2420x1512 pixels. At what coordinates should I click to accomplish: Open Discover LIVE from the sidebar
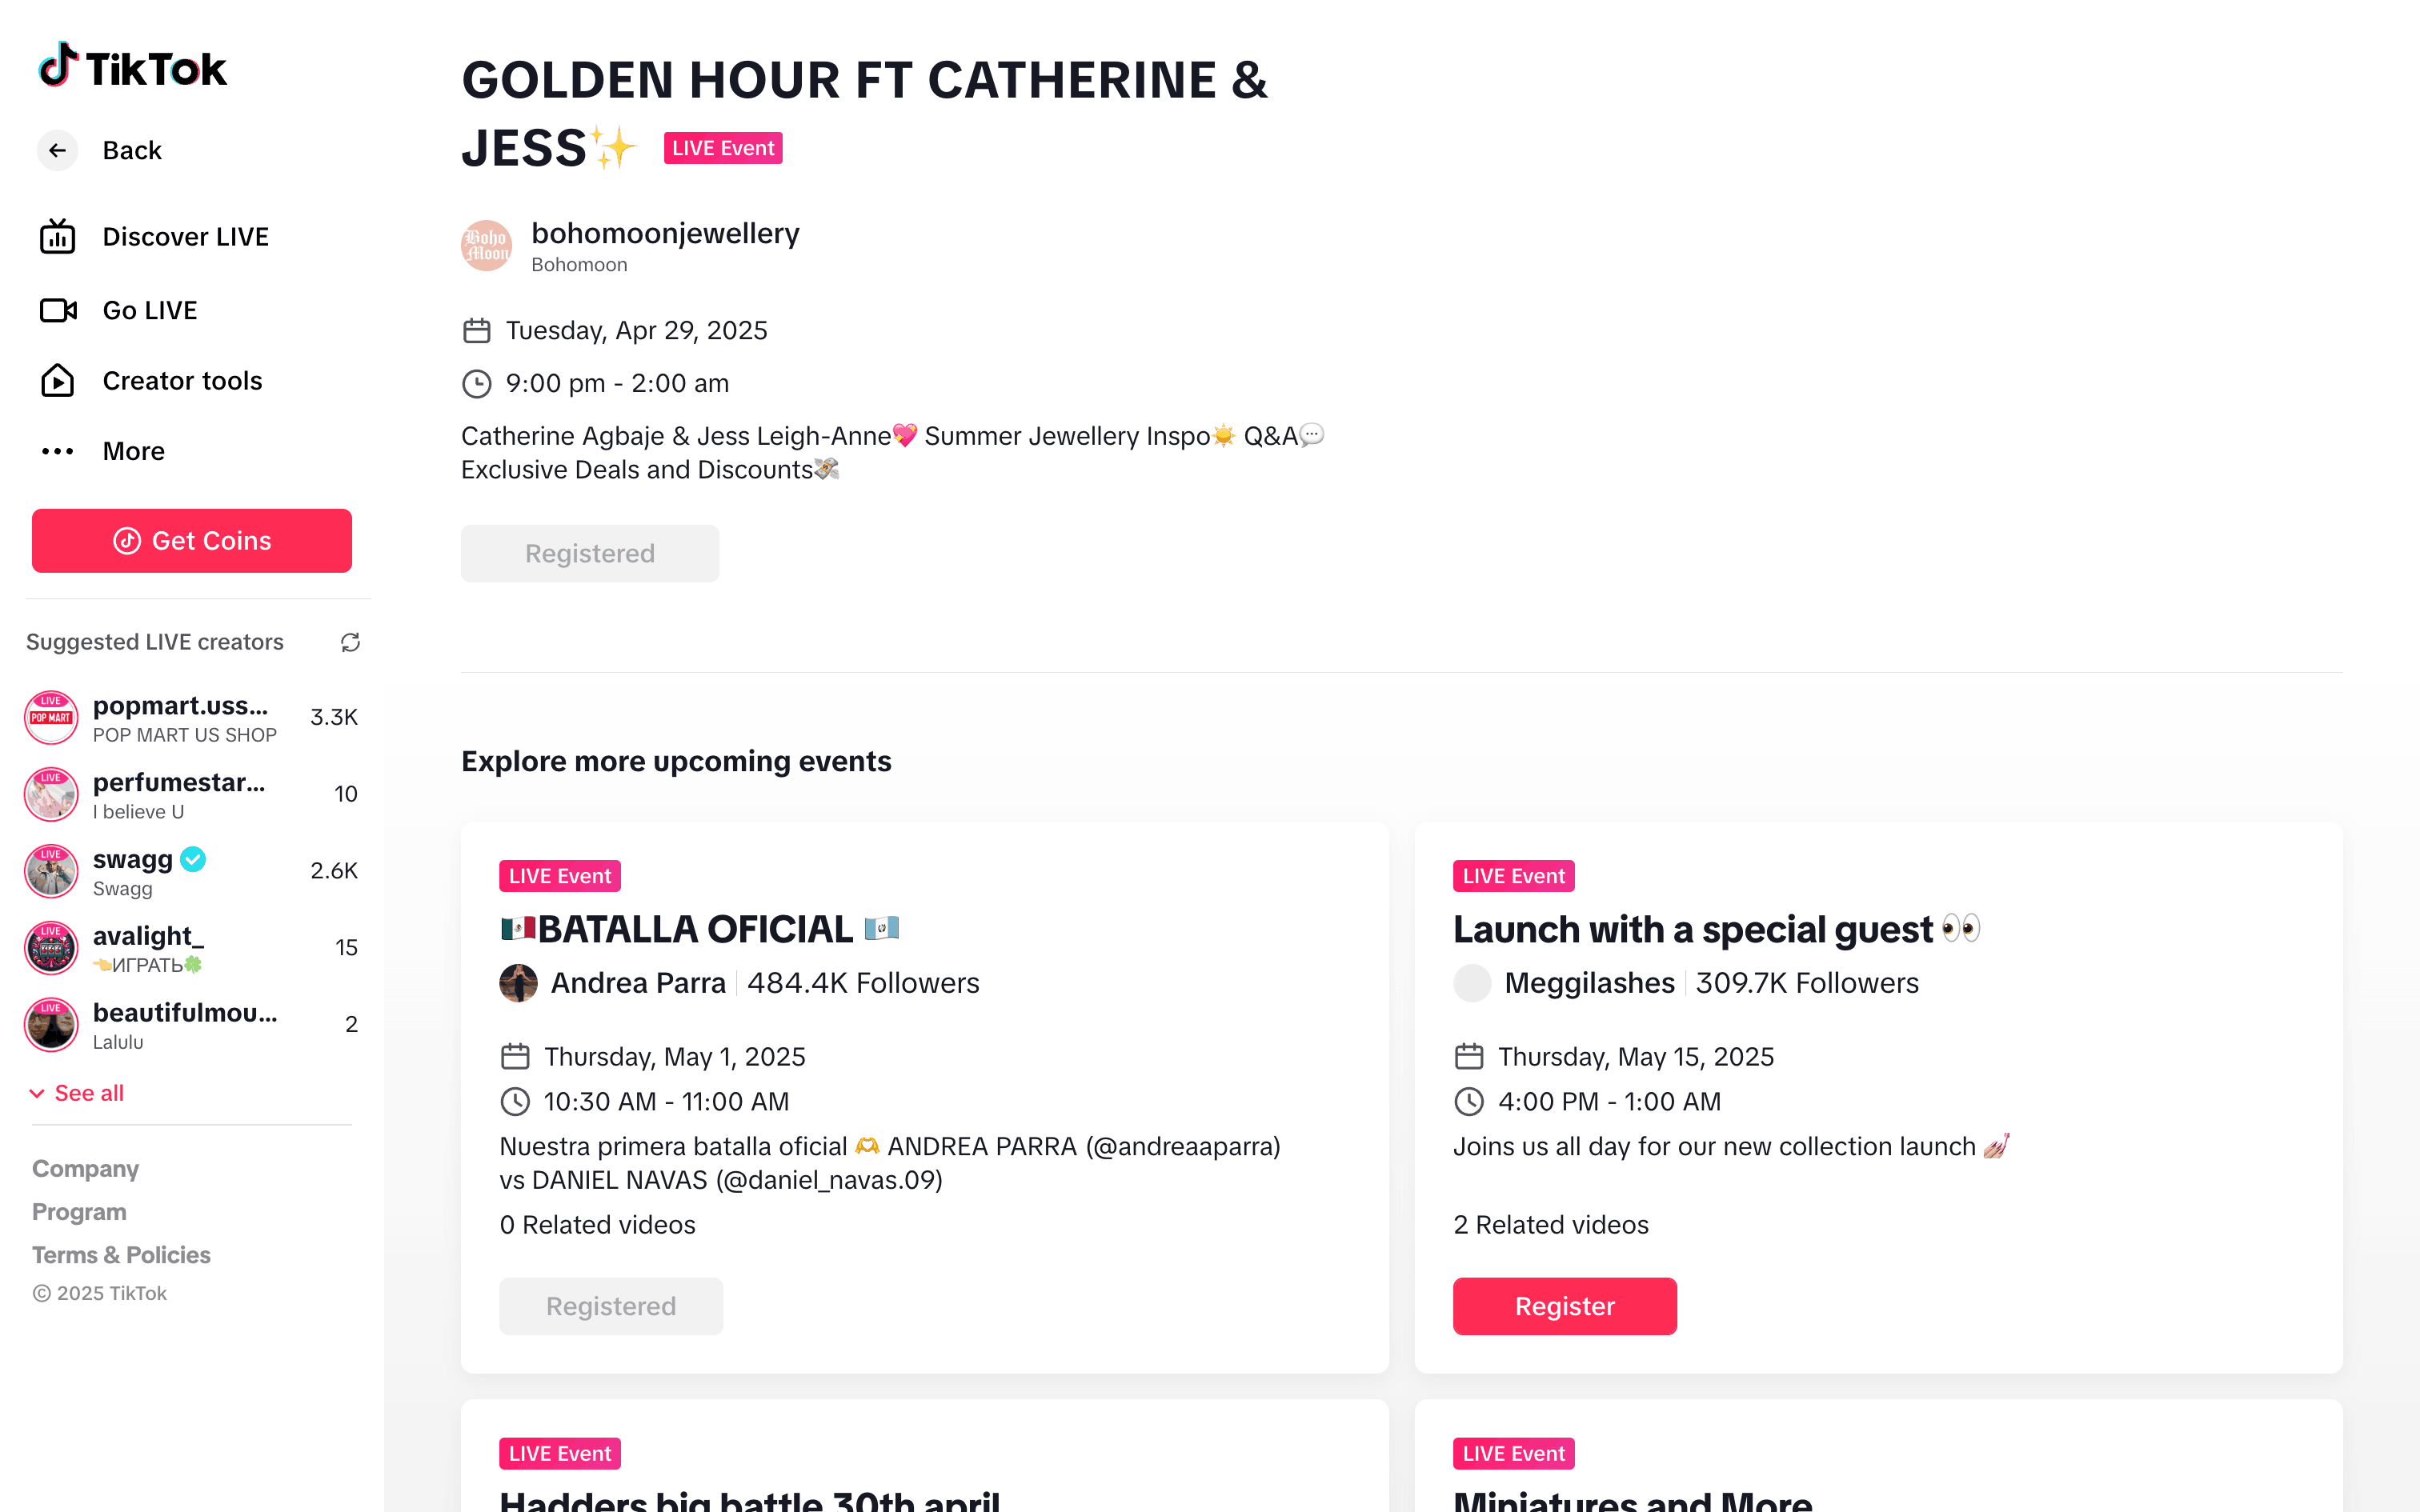pos(185,237)
